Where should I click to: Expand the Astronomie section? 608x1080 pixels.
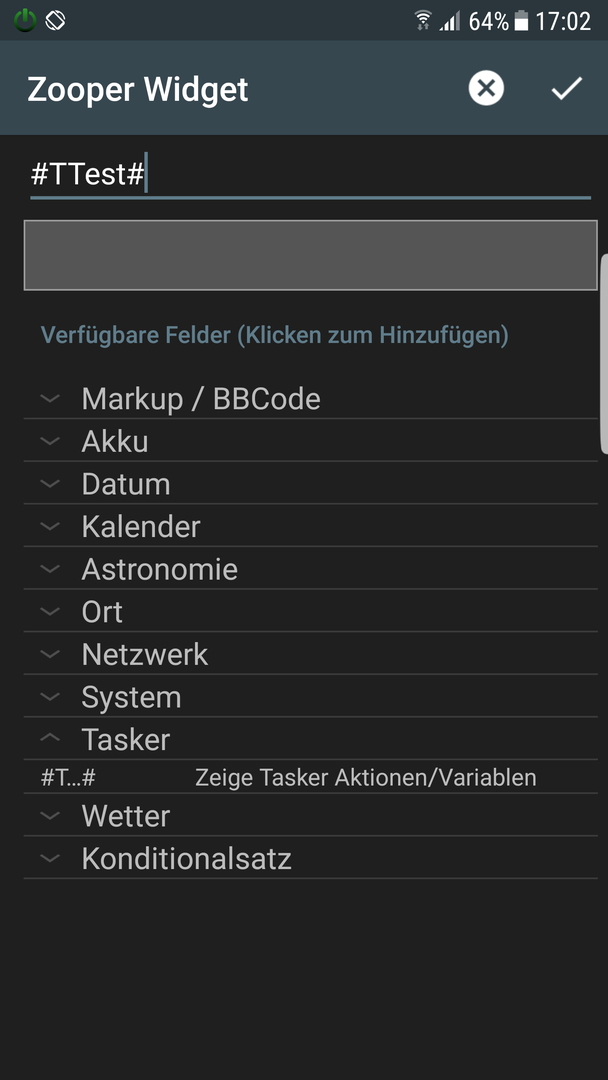(x=311, y=569)
